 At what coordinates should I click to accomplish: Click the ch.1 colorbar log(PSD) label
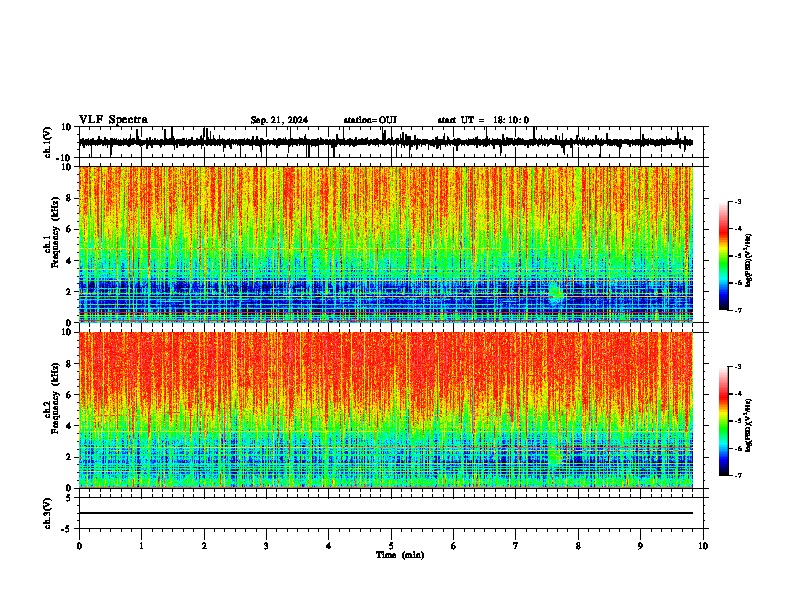[x=749, y=260]
